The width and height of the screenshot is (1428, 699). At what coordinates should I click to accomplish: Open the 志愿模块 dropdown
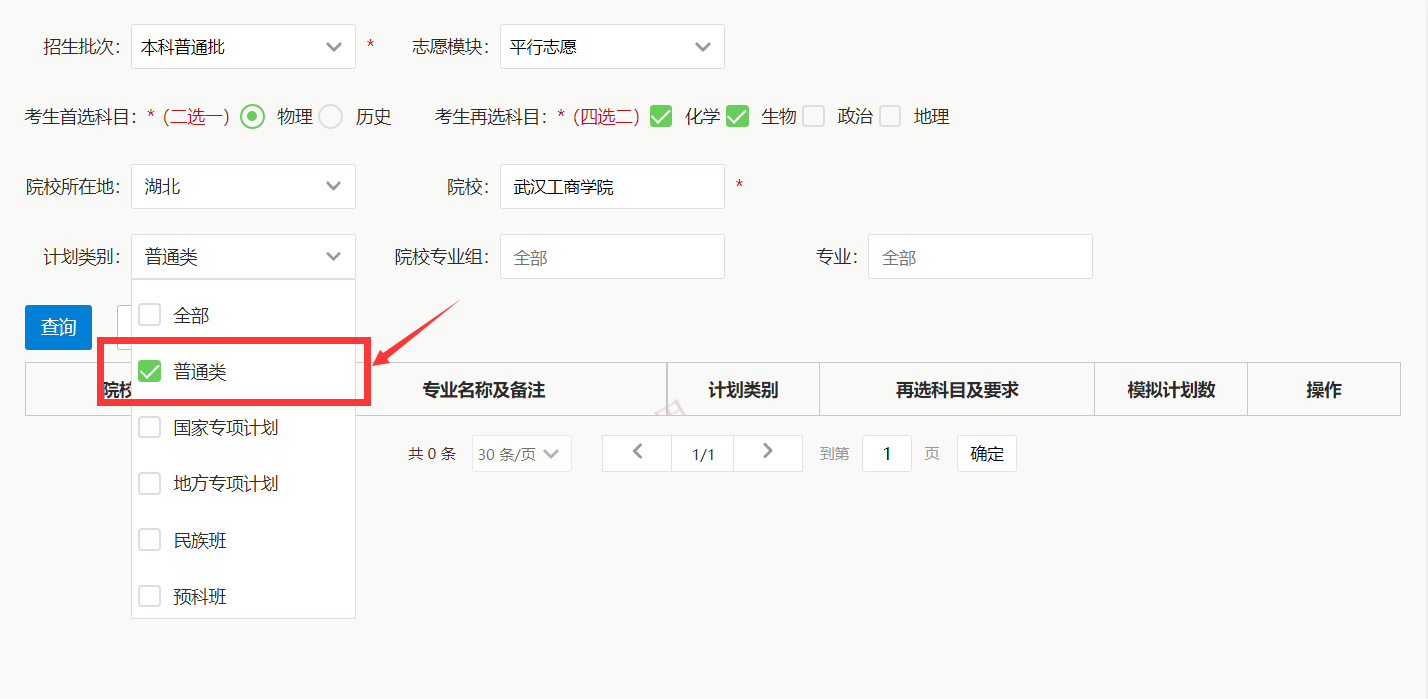611,46
